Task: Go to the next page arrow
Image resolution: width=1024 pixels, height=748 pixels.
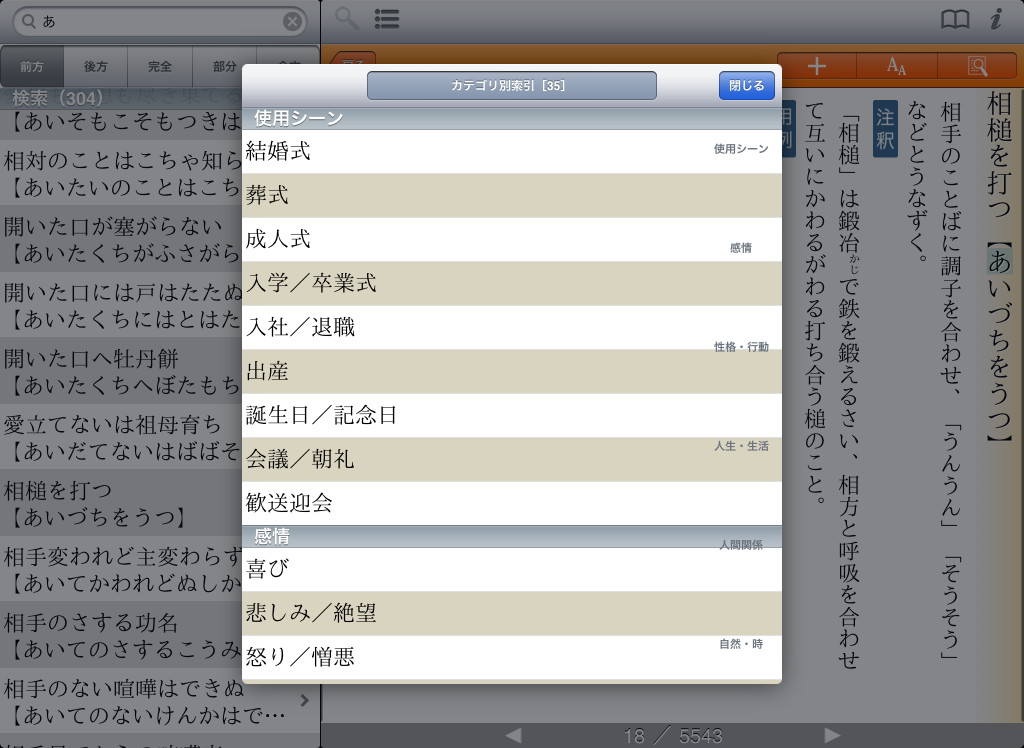Action: (x=832, y=735)
